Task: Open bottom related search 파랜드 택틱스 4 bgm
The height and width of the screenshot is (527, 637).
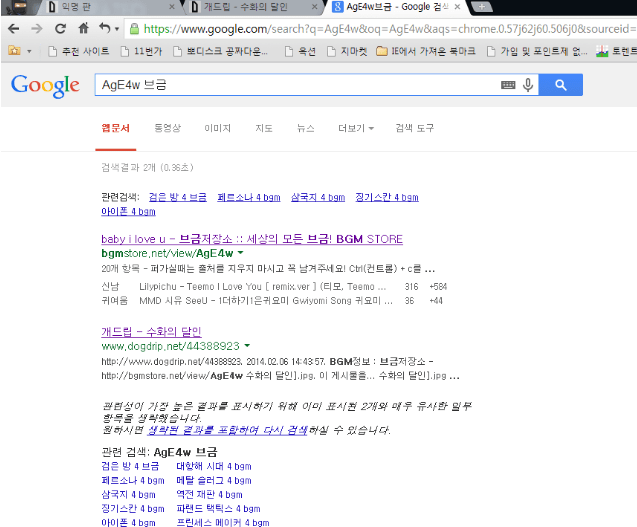Action: [218, 509]
